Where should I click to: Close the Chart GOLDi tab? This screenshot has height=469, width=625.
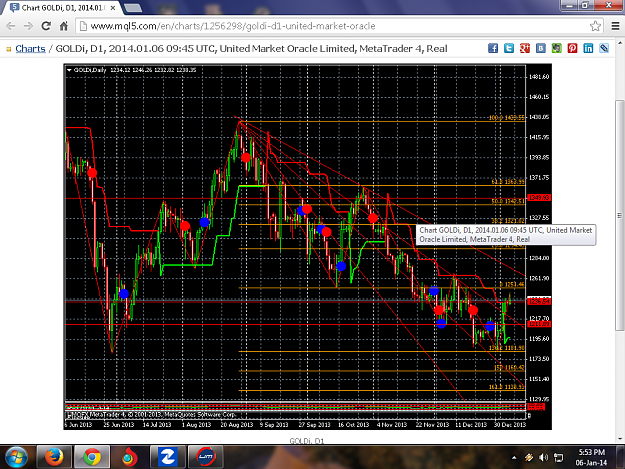[113, 8]
